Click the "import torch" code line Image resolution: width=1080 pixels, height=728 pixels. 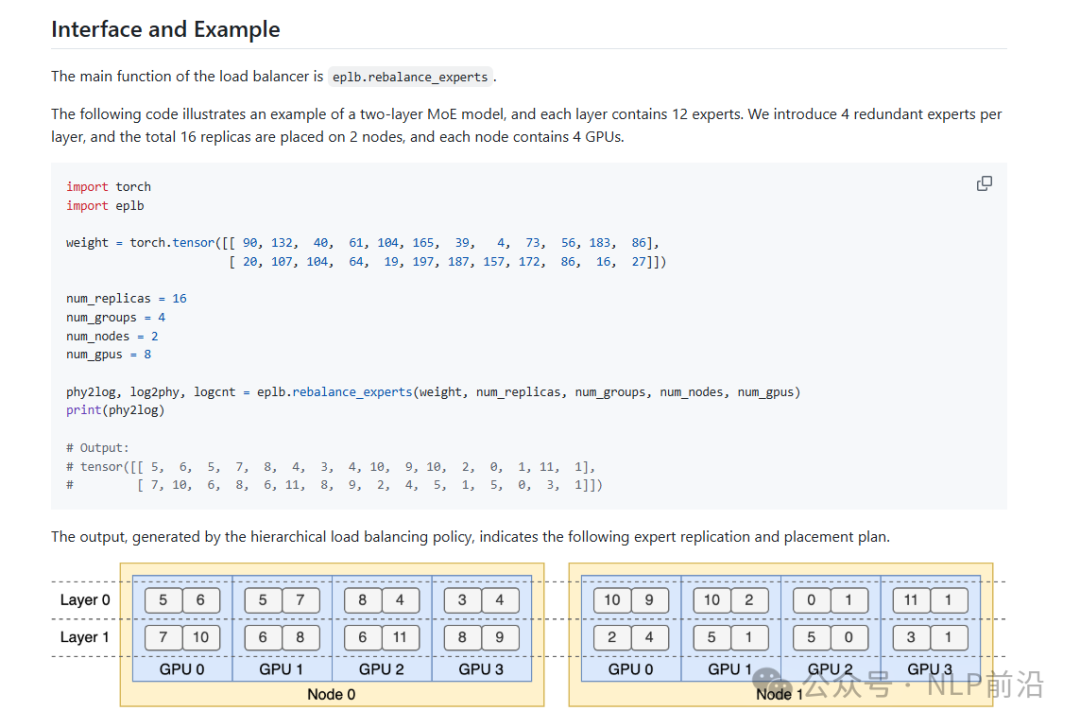click(x=108, y=186)
